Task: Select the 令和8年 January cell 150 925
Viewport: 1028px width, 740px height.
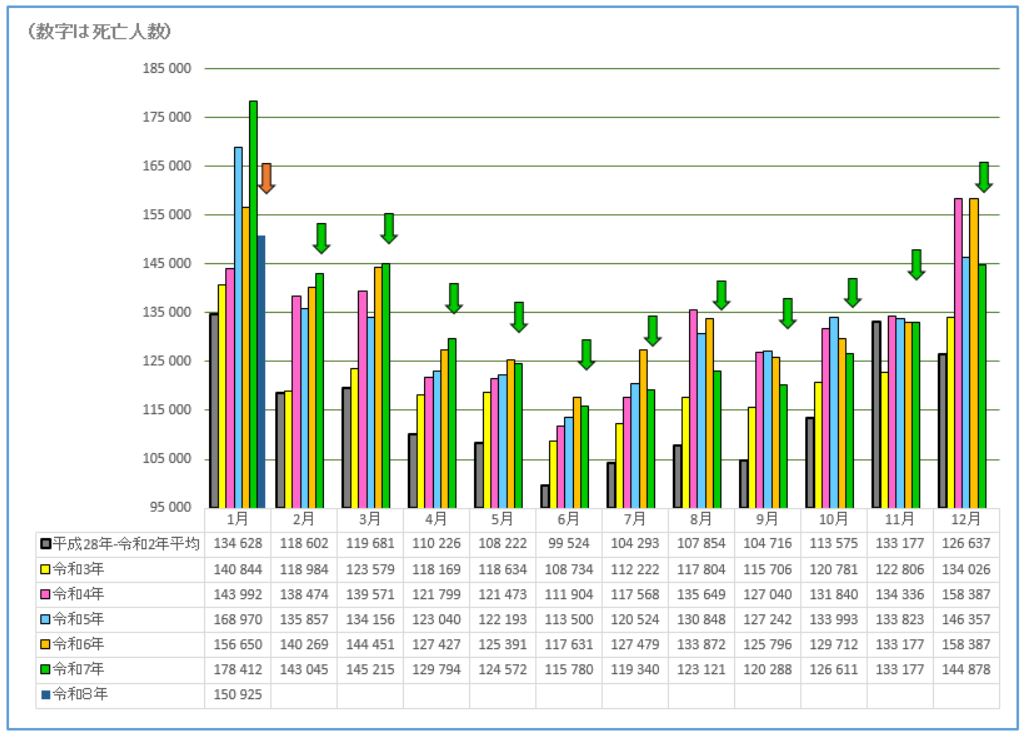Action: click(237, 695)
